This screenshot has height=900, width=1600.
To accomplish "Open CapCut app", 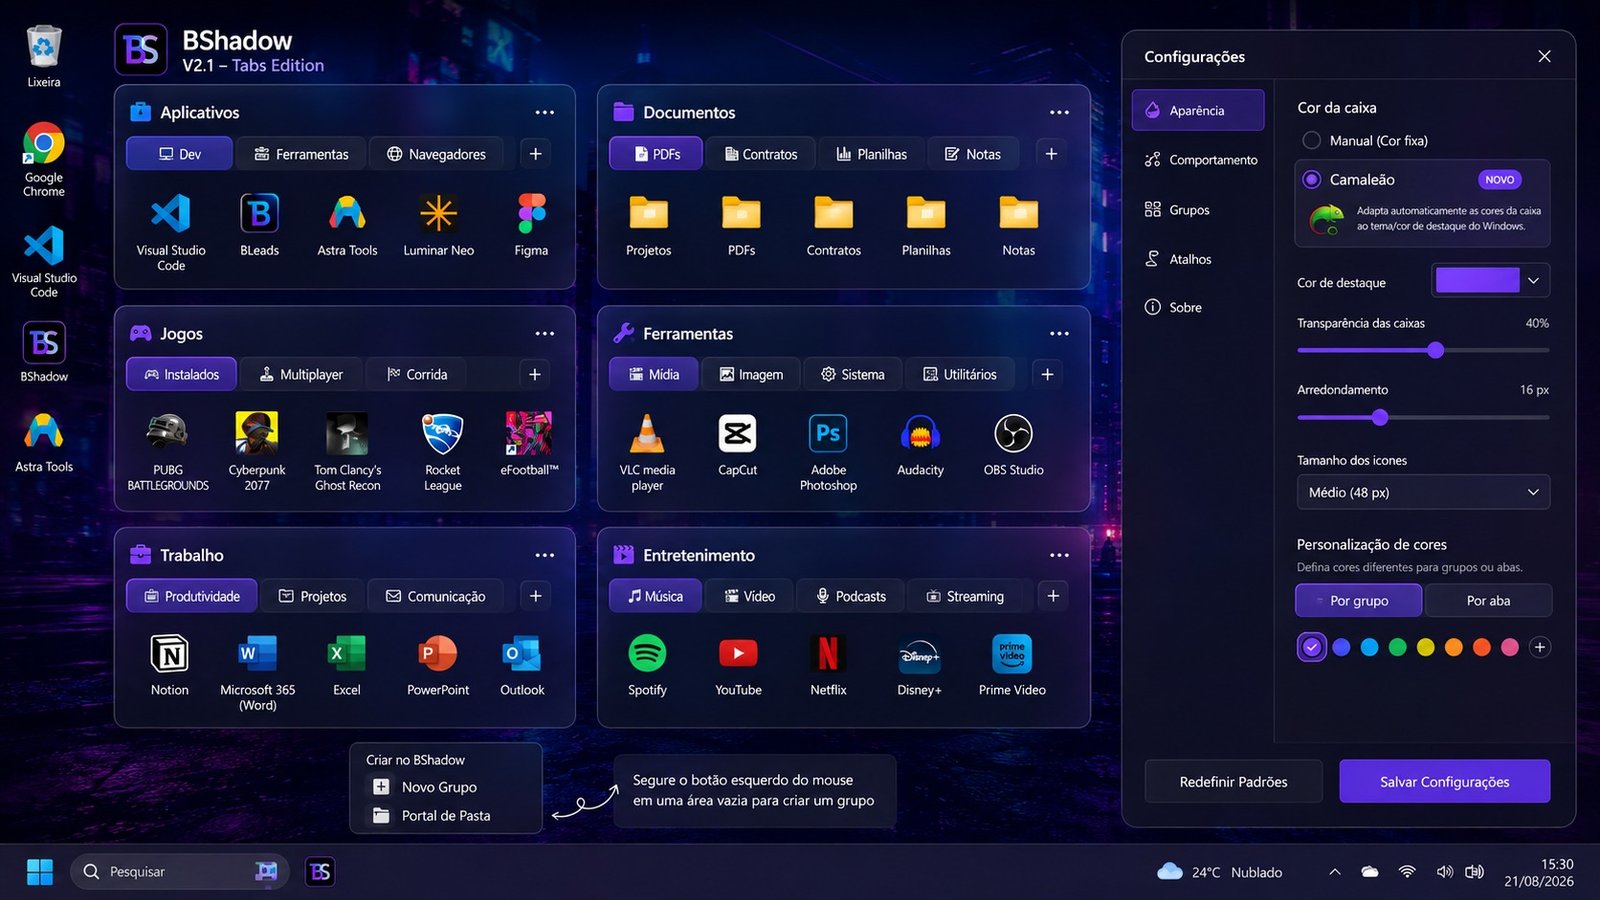I will pos(737,434).
